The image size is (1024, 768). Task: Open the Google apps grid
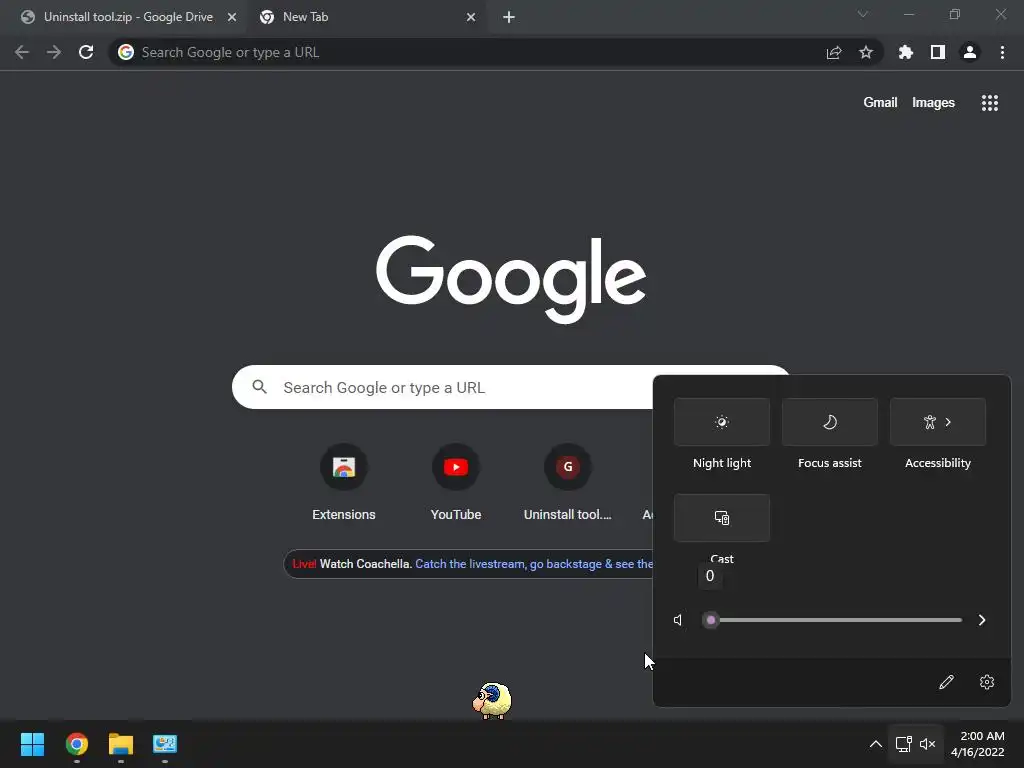point(990,103)
